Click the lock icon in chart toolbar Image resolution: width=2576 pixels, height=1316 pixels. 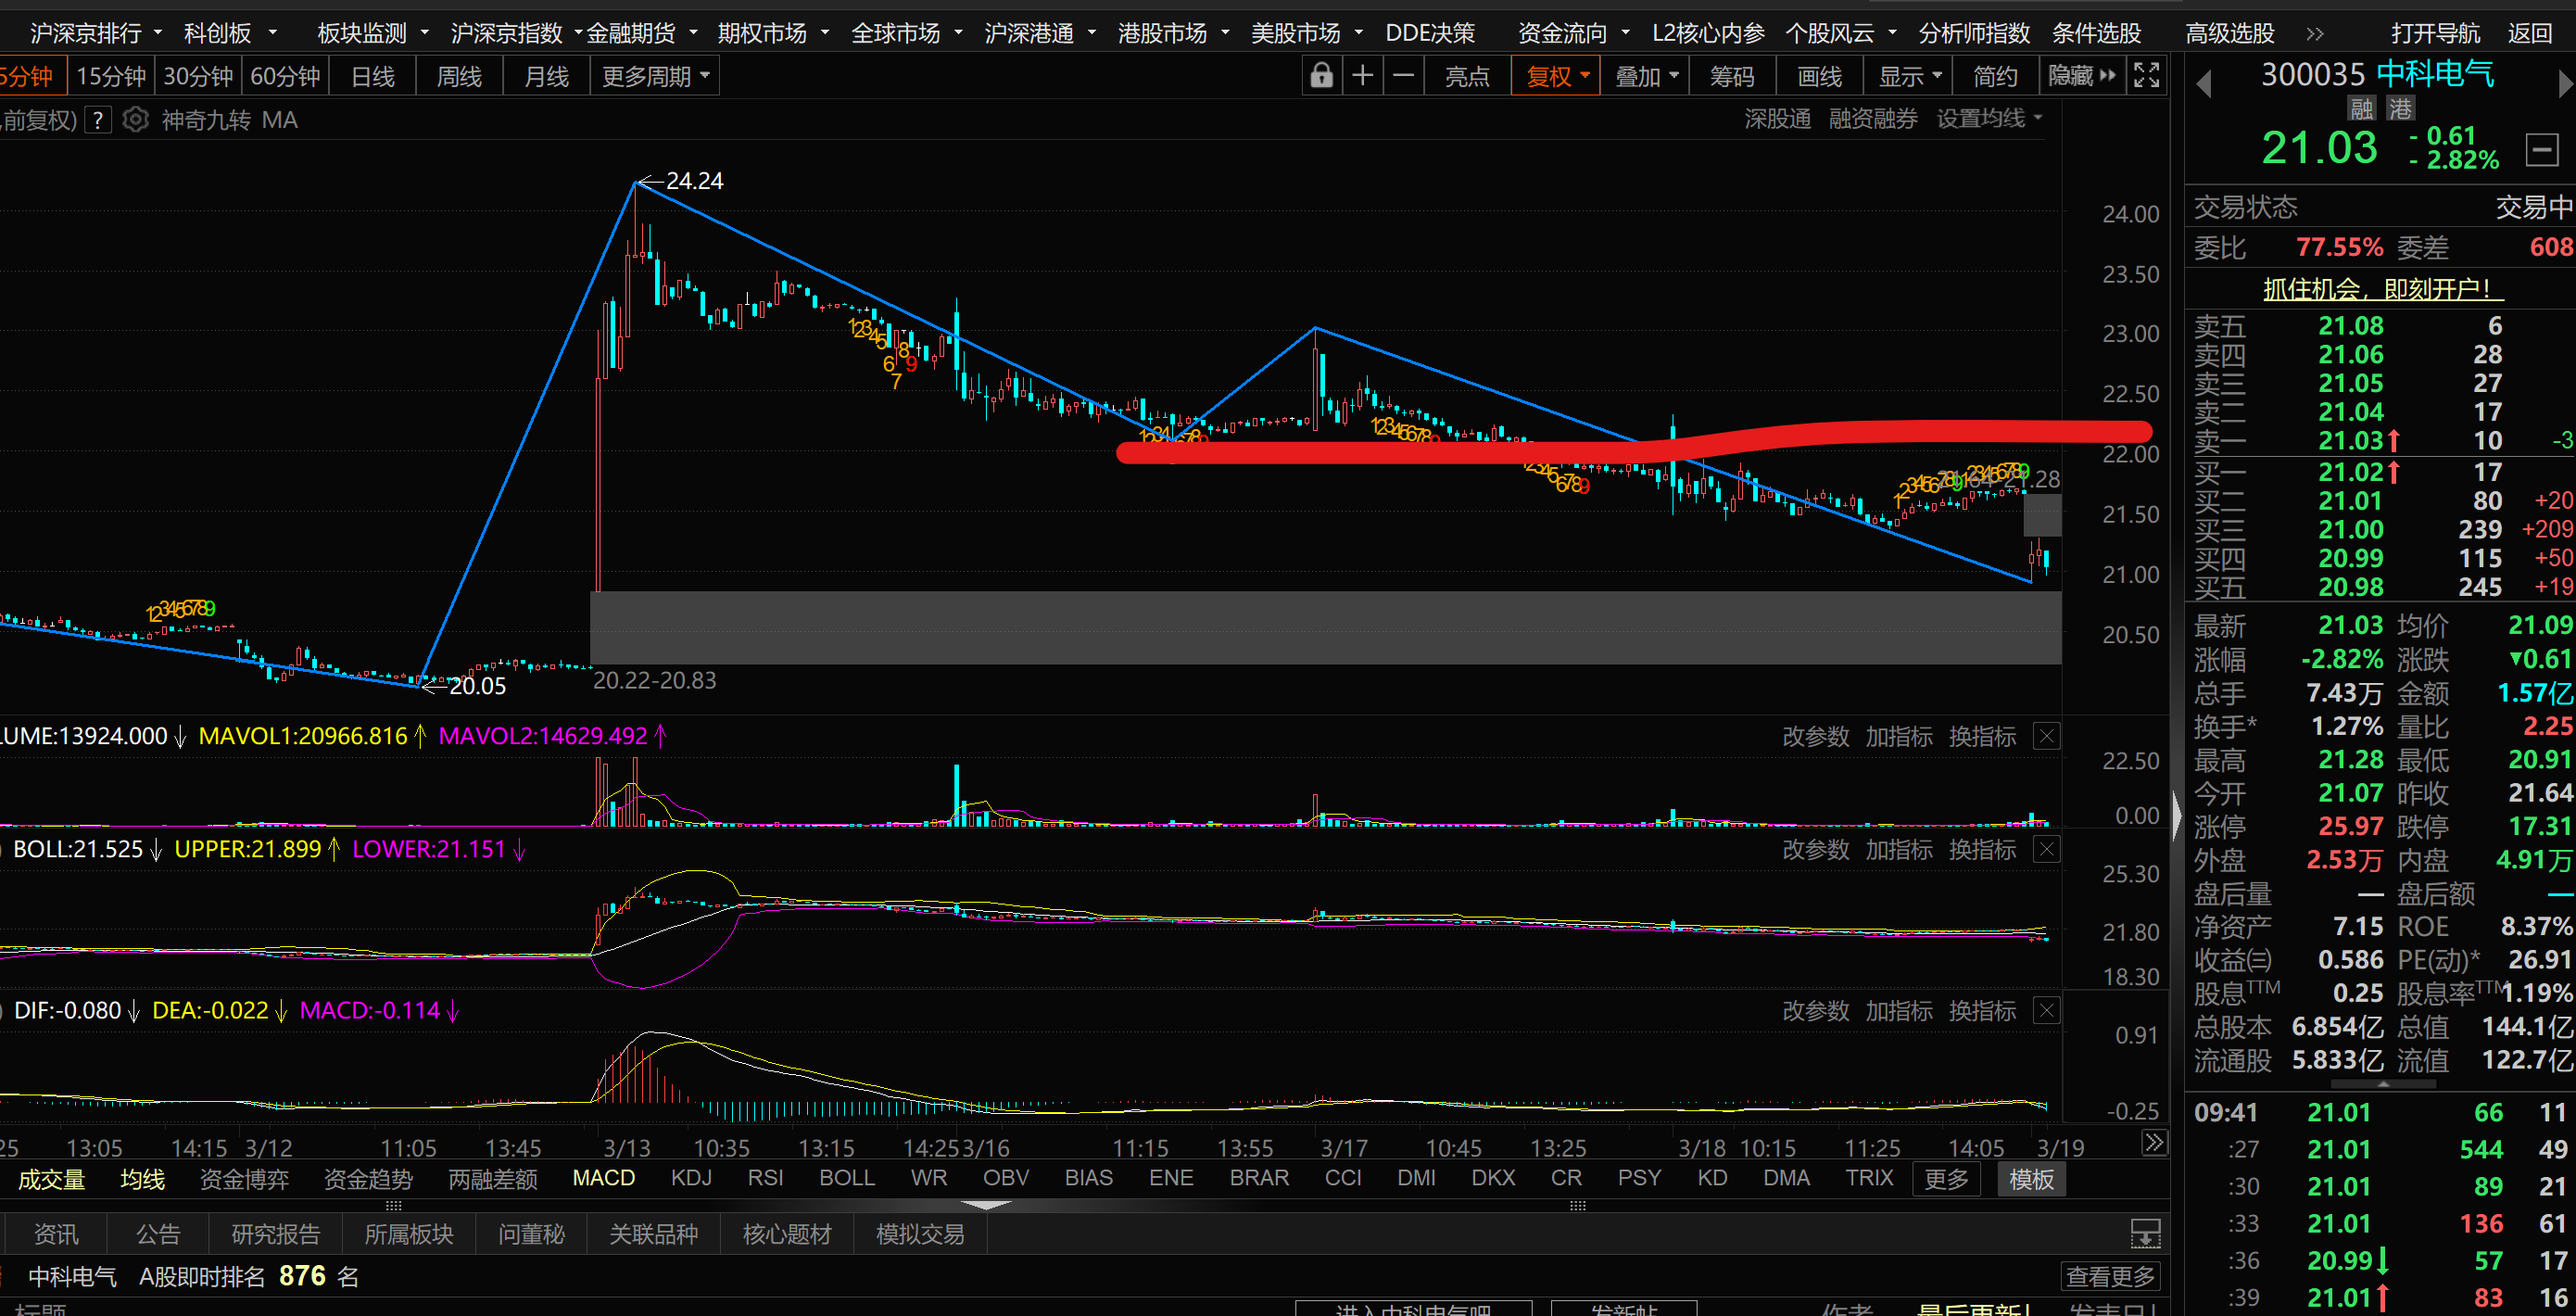click(1321, 76)
